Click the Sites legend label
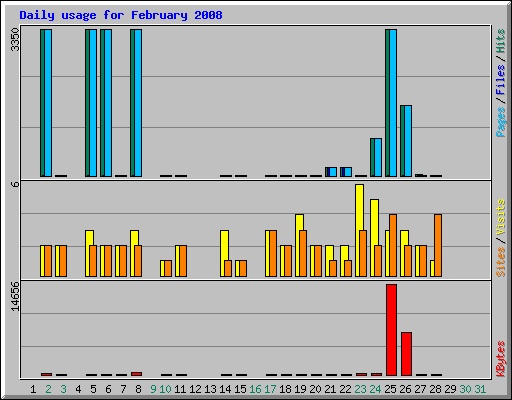 500,262
